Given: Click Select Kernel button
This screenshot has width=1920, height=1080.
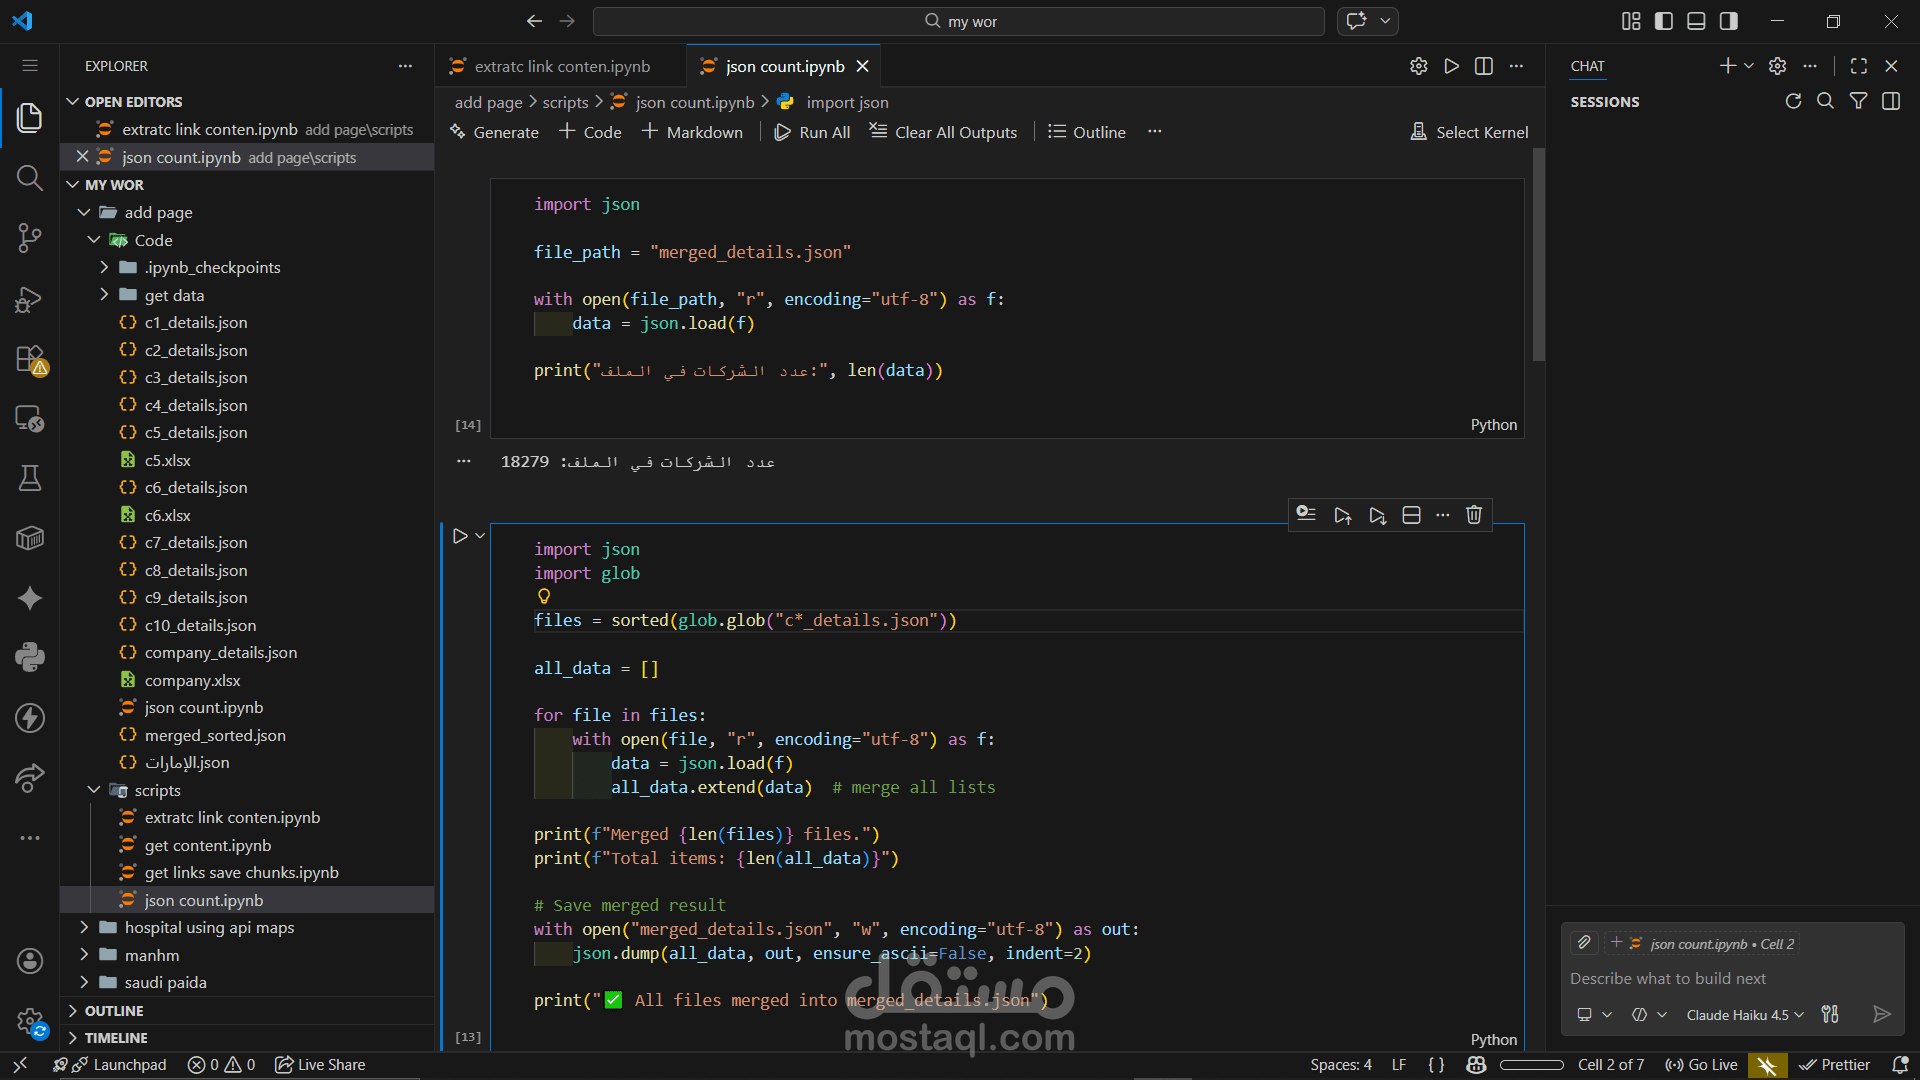Looking at the screenshot, I should point(1469,132).
